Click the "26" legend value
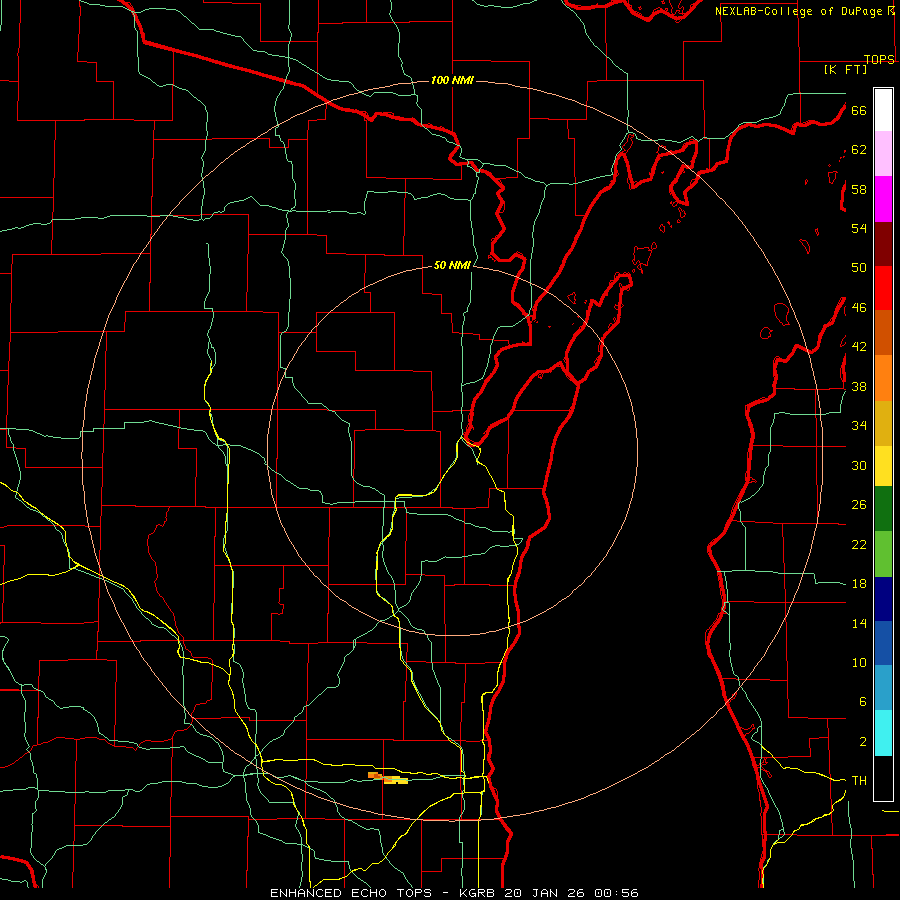900x900 pixels. [x=859, y=505]
